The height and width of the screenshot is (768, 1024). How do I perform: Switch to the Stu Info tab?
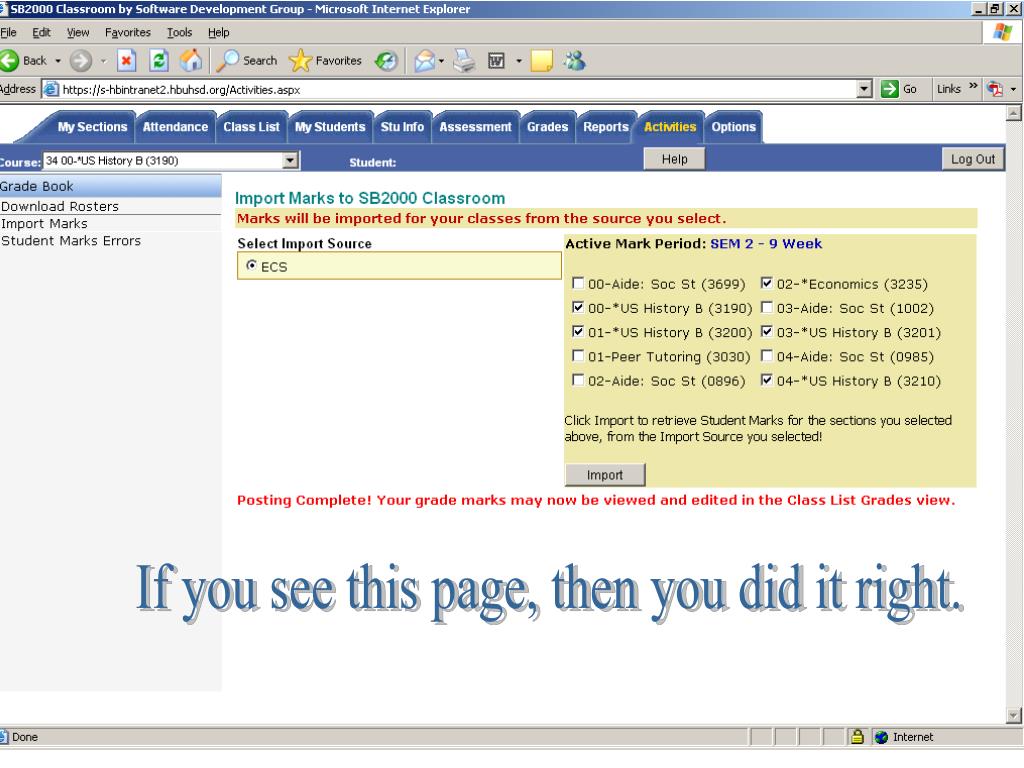click(x=402, y=127)
